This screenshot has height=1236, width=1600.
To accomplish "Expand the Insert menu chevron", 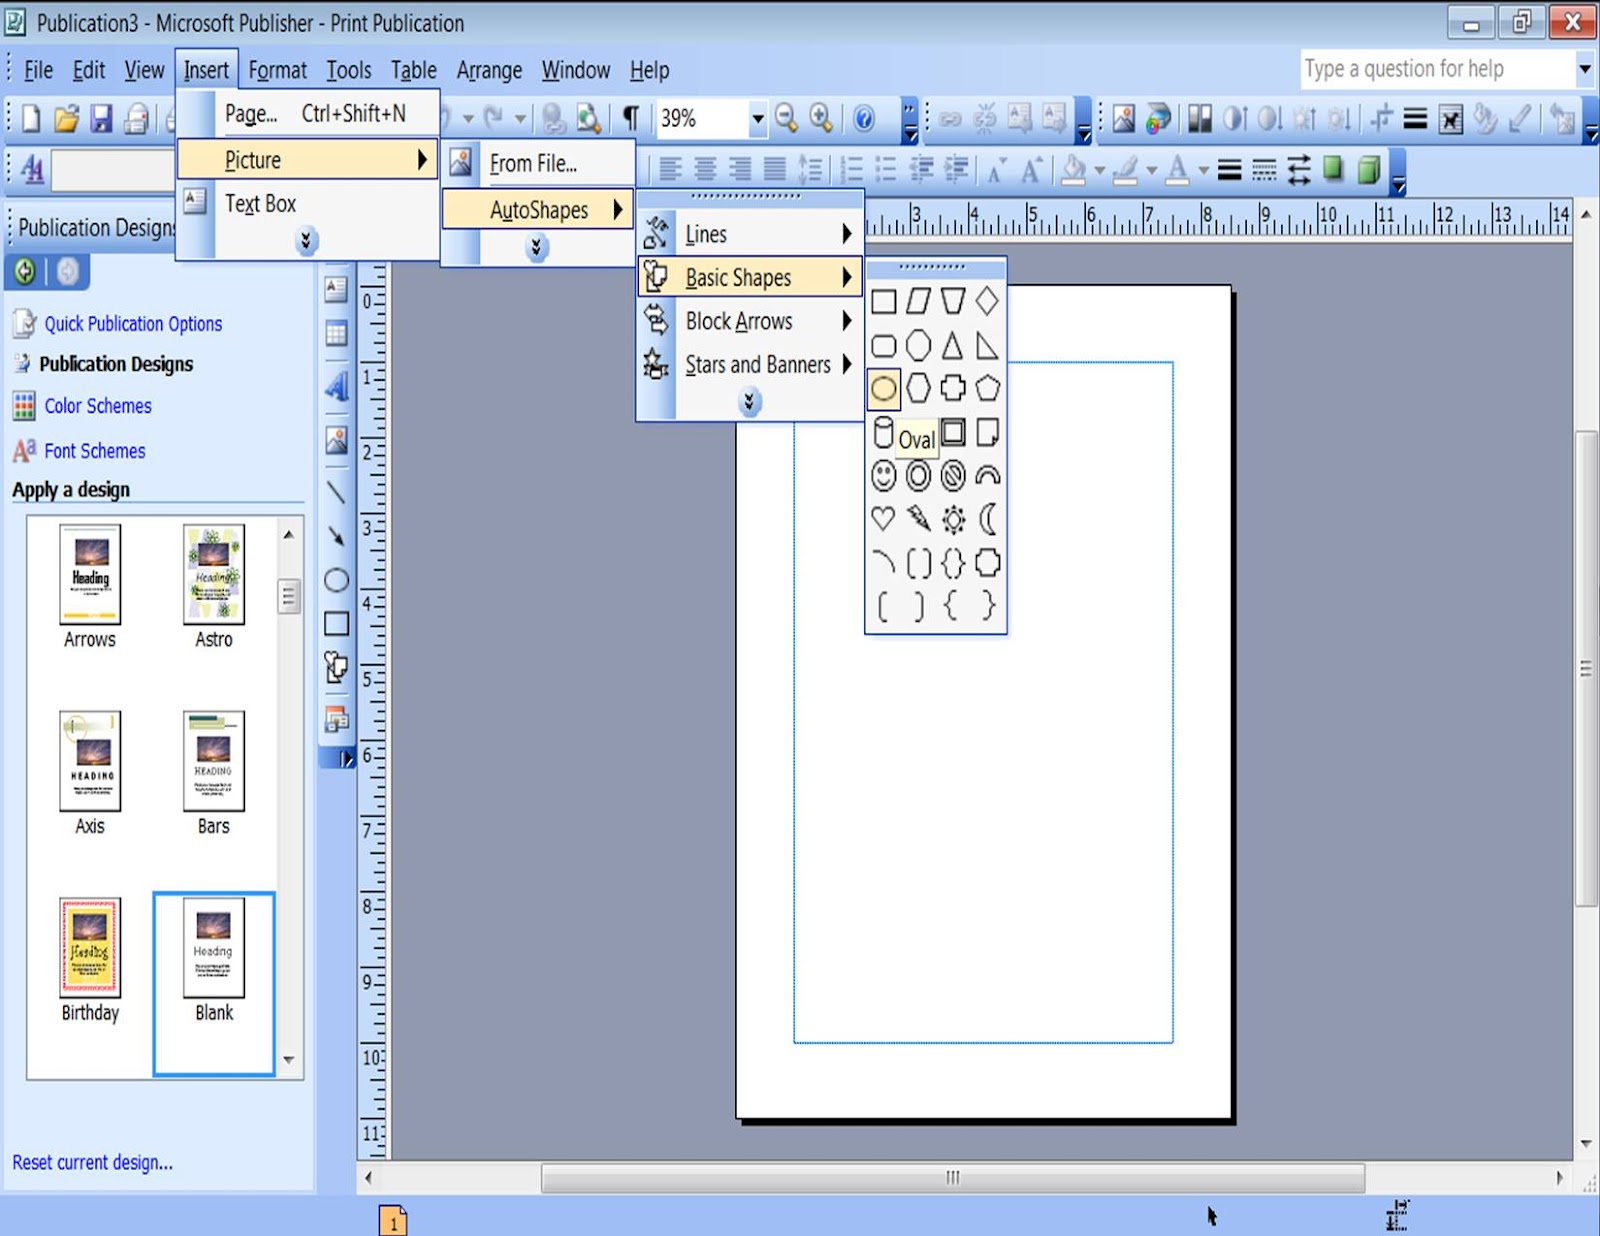I will pyautogui.click(x=307, y=241).
